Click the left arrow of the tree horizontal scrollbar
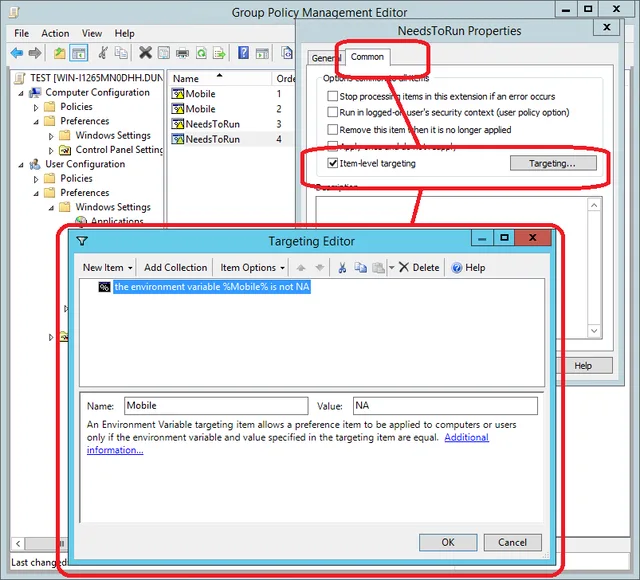Image resolution: width=640 pixels, height=580 pixels. [x=18, y=544]
